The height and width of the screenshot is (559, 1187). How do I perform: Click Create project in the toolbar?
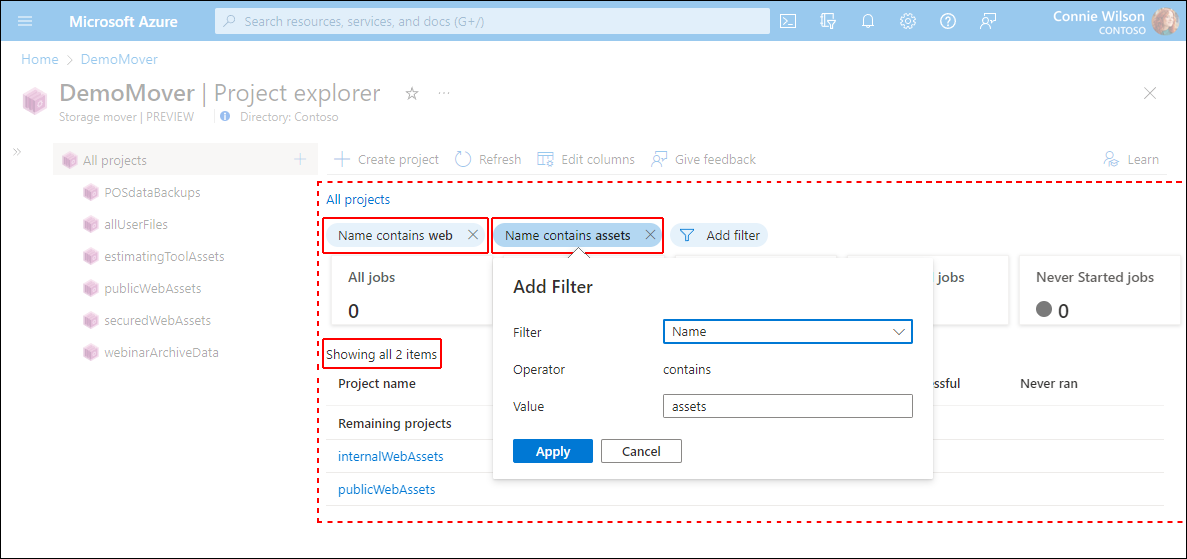click(386, 159)
